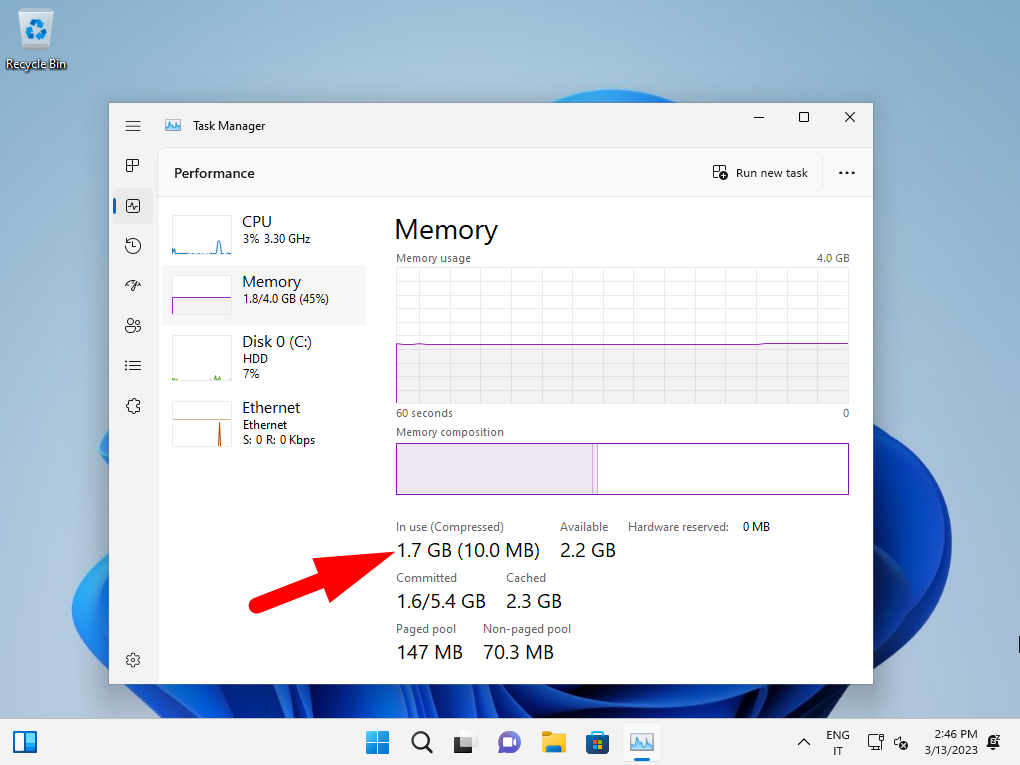Open the Task Manager hamburger navigation menu
1020x765 pixels.
coord(133,126)
